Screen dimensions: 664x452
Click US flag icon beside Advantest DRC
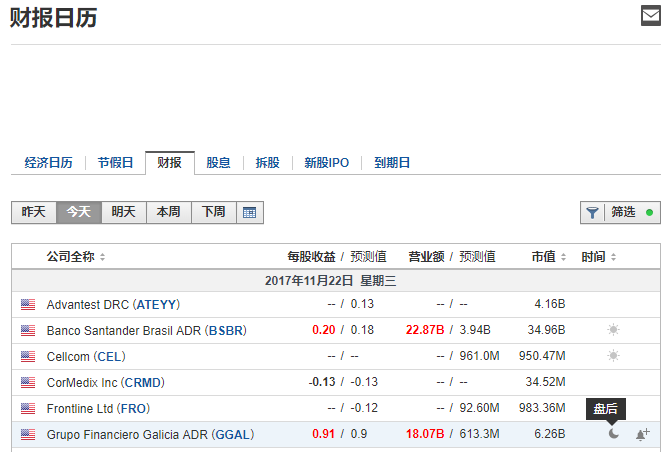(28, 305)
